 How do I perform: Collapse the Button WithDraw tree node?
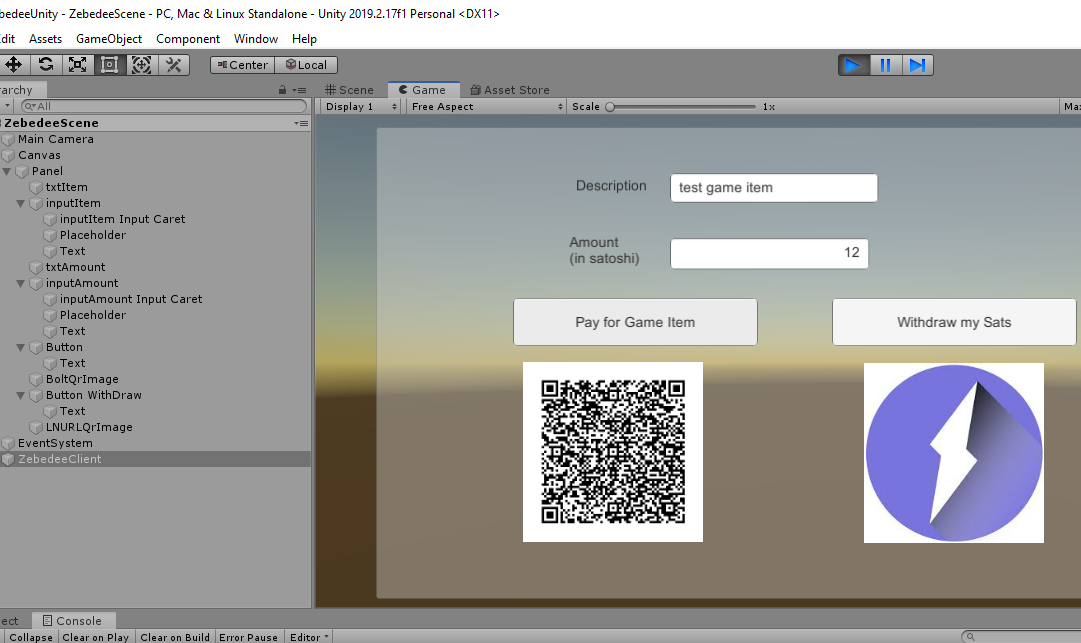[21, 396]
